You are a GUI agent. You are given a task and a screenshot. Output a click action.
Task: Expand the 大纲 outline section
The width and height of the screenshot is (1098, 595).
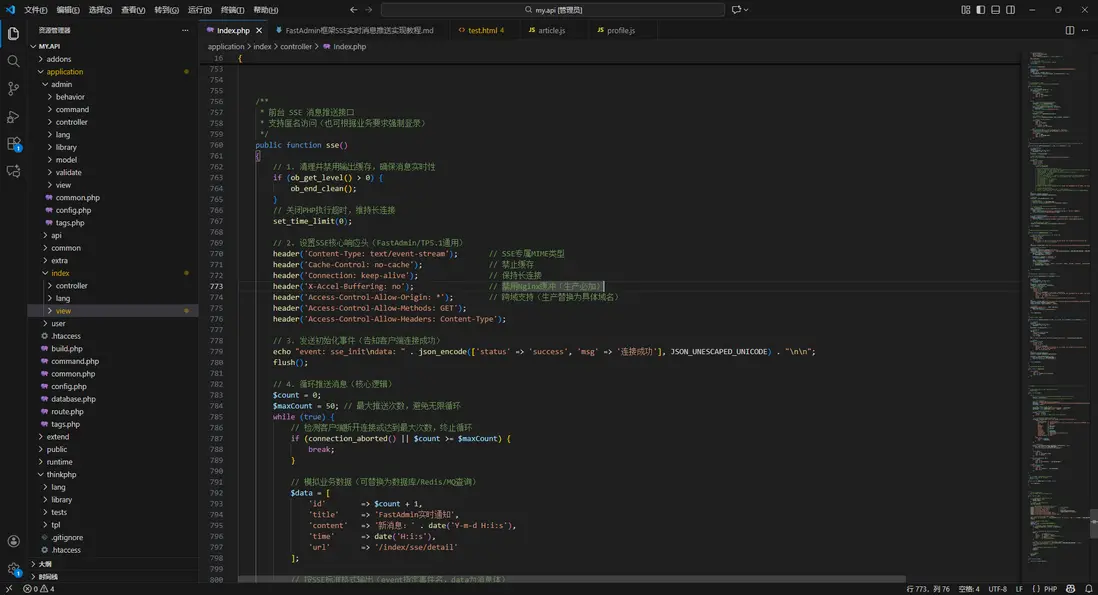(x=45, y=564)
